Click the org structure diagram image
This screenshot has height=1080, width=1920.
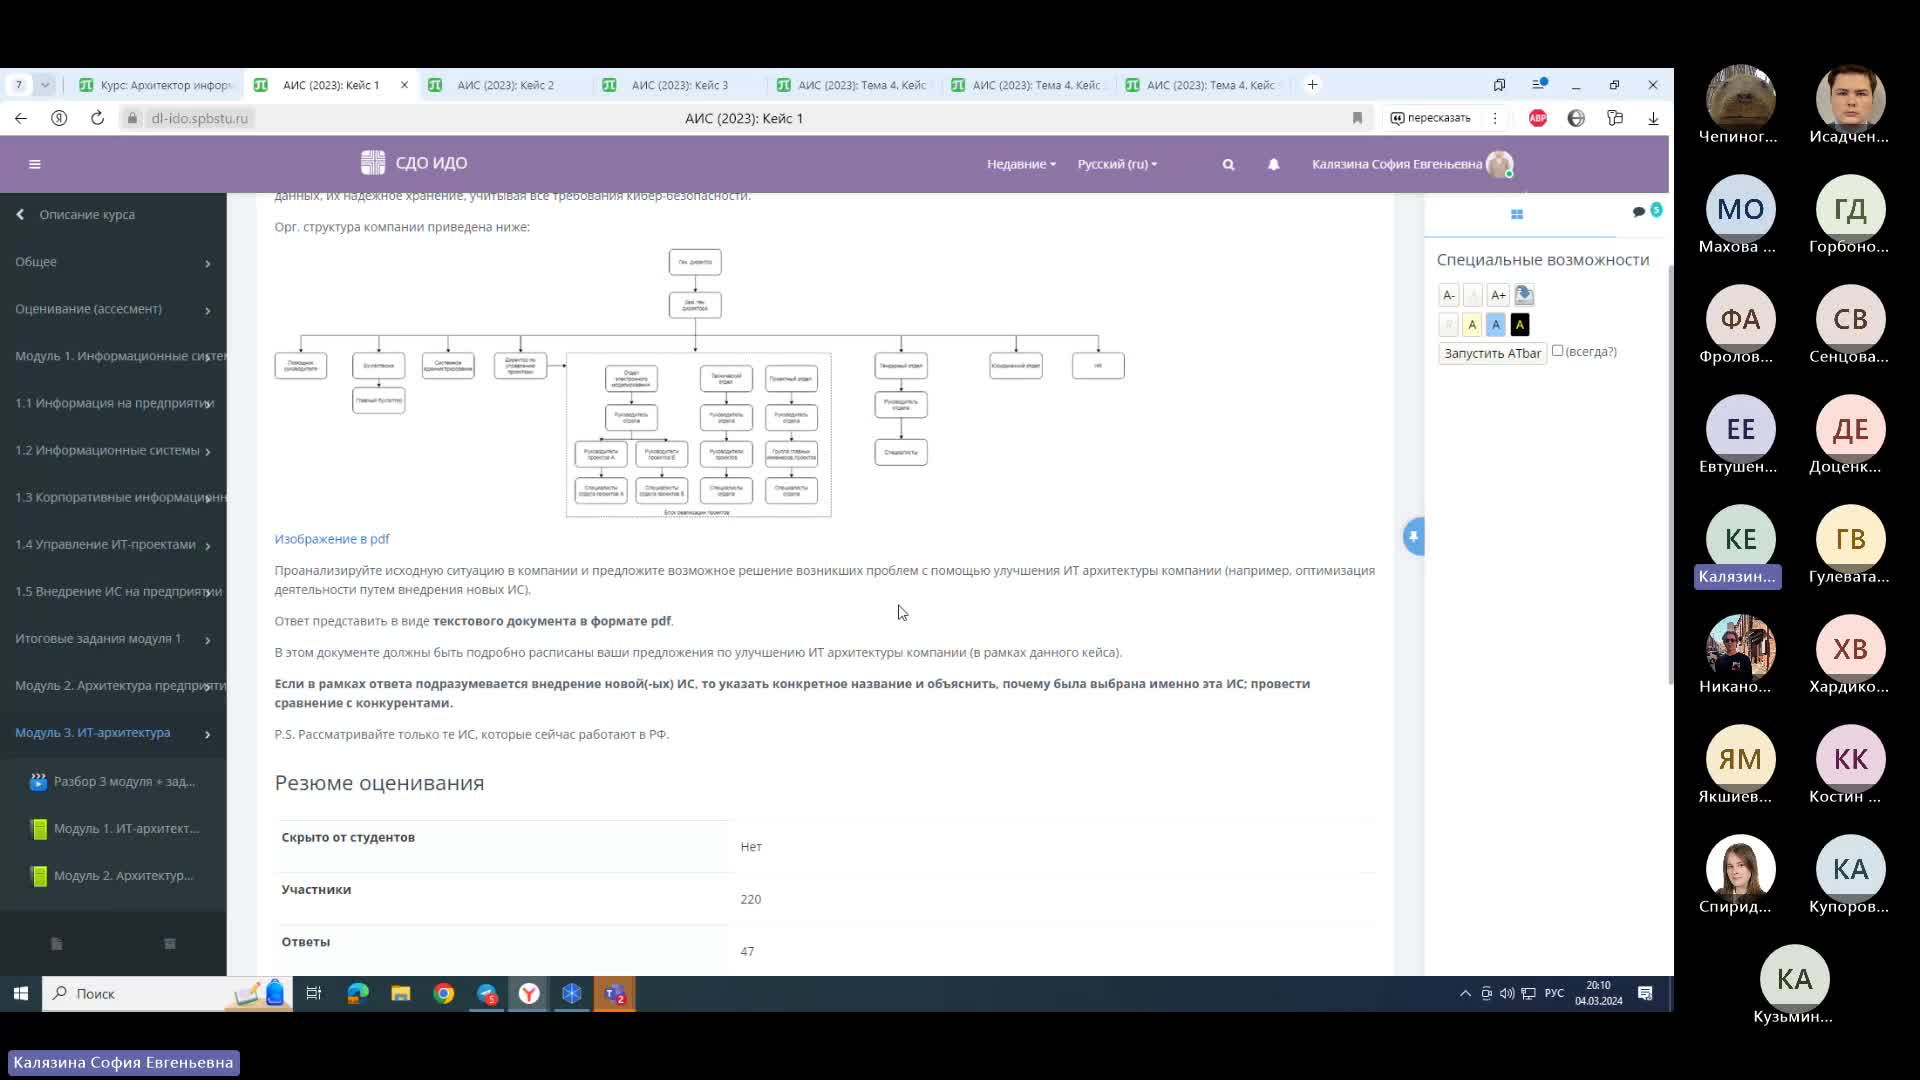700,383
